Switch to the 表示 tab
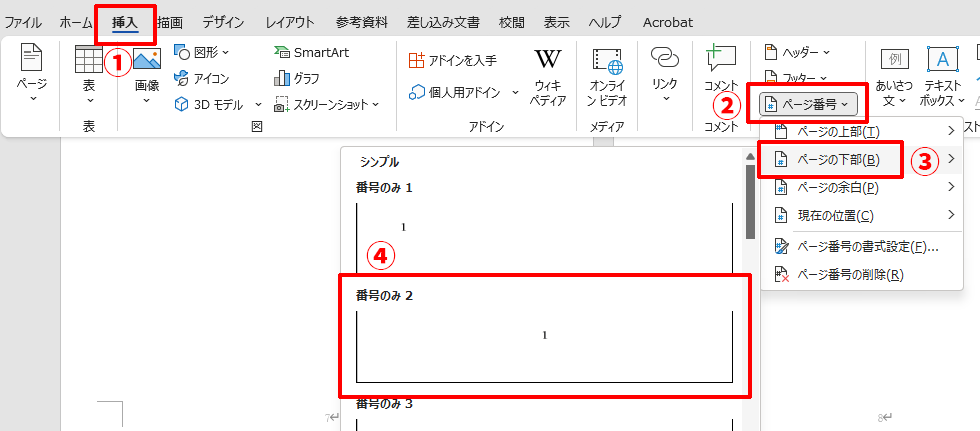 click(x=556, y=23)
